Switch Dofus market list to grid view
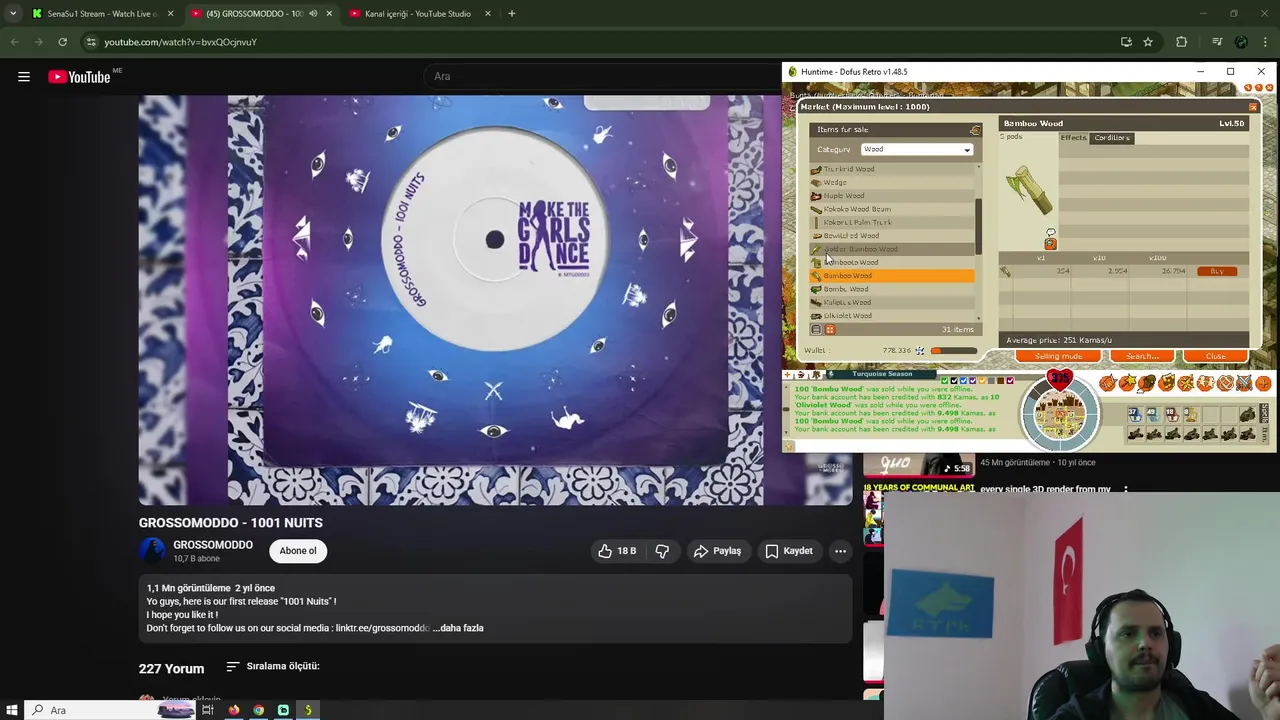Viewport: 1280px width, 720px height. click(829, 330)
